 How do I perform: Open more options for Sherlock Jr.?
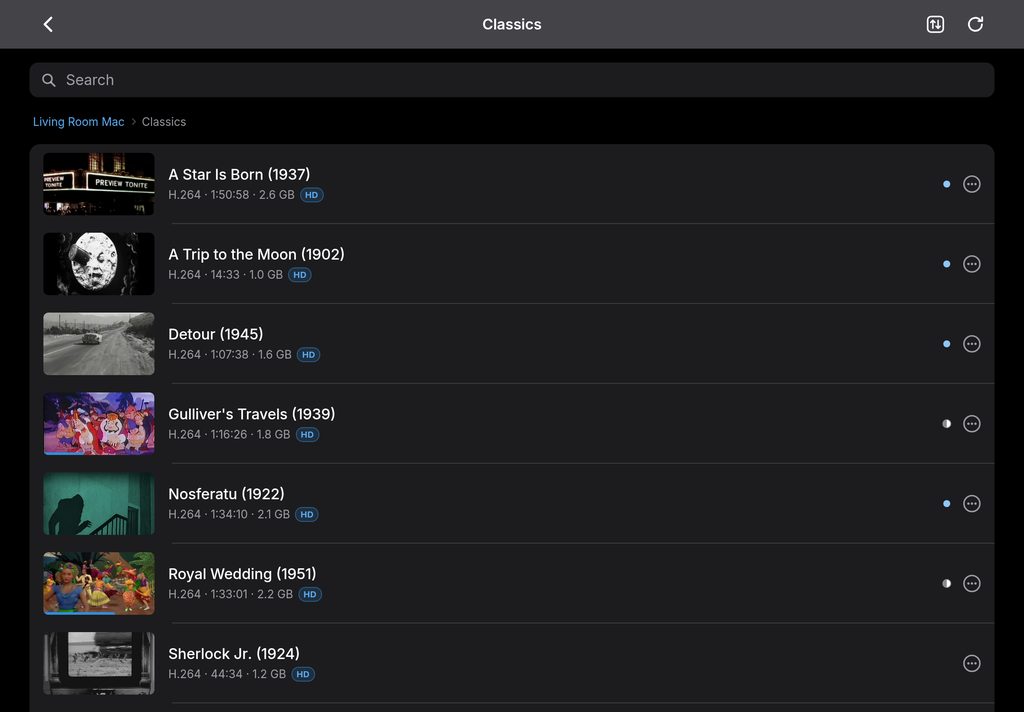coord(972,664)
